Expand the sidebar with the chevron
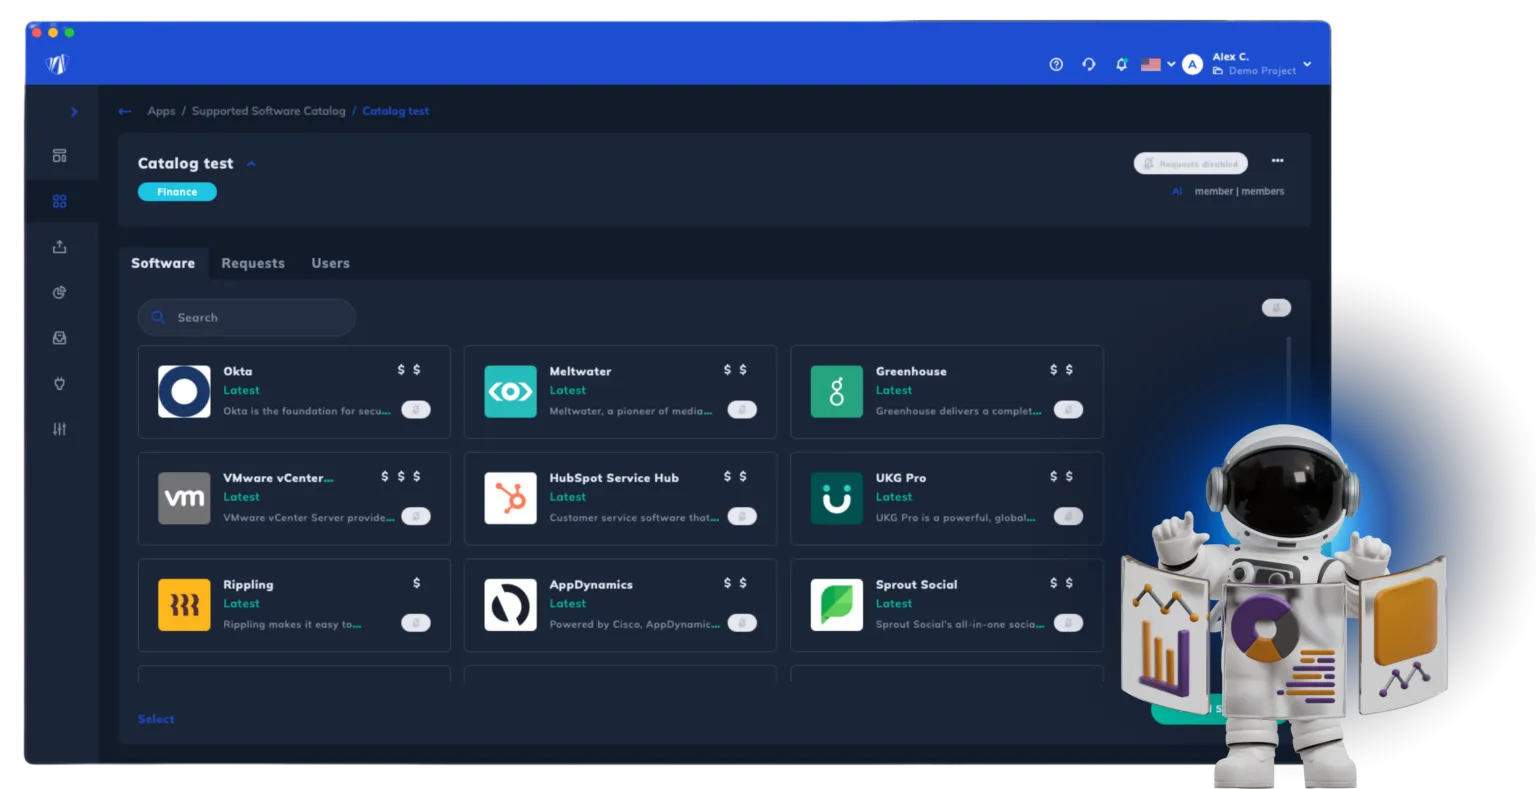The image size is (1536, 789). pyautogui.click(x=74, y=112)
